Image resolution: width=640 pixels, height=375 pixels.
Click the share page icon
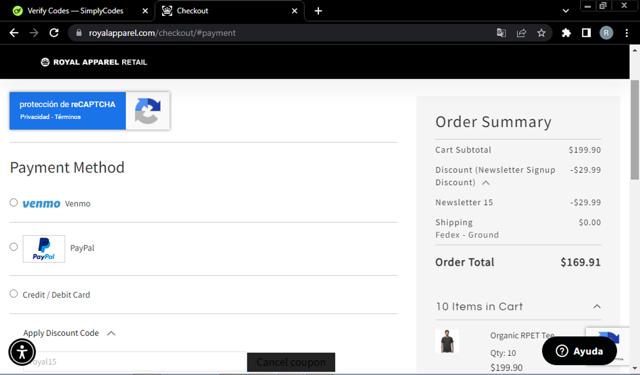[521, 33]
